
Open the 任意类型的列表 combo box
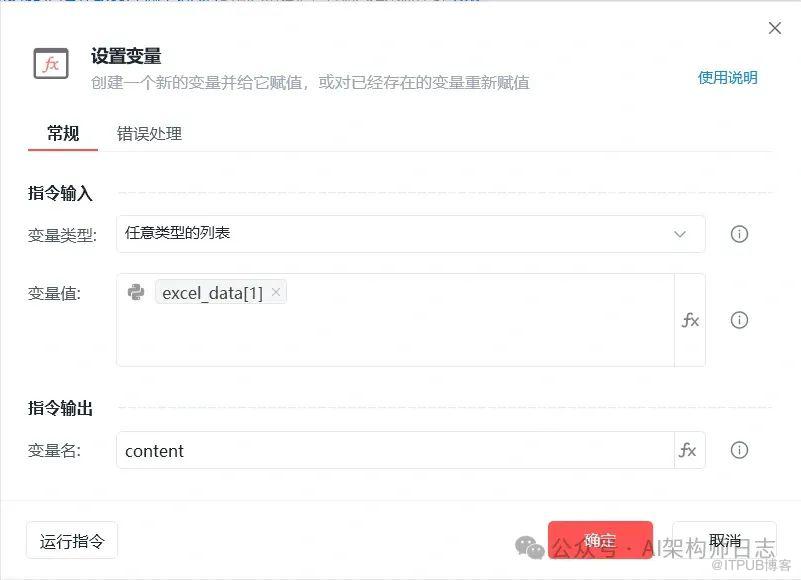(x=411, y=234)
